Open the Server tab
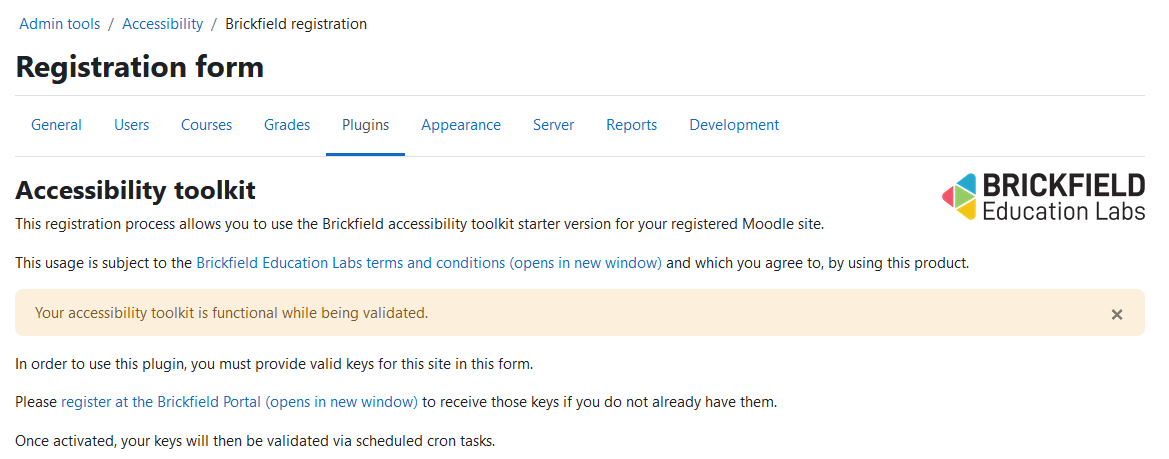The width and height of the screenshot is (1169, 459). coord(553,125)
